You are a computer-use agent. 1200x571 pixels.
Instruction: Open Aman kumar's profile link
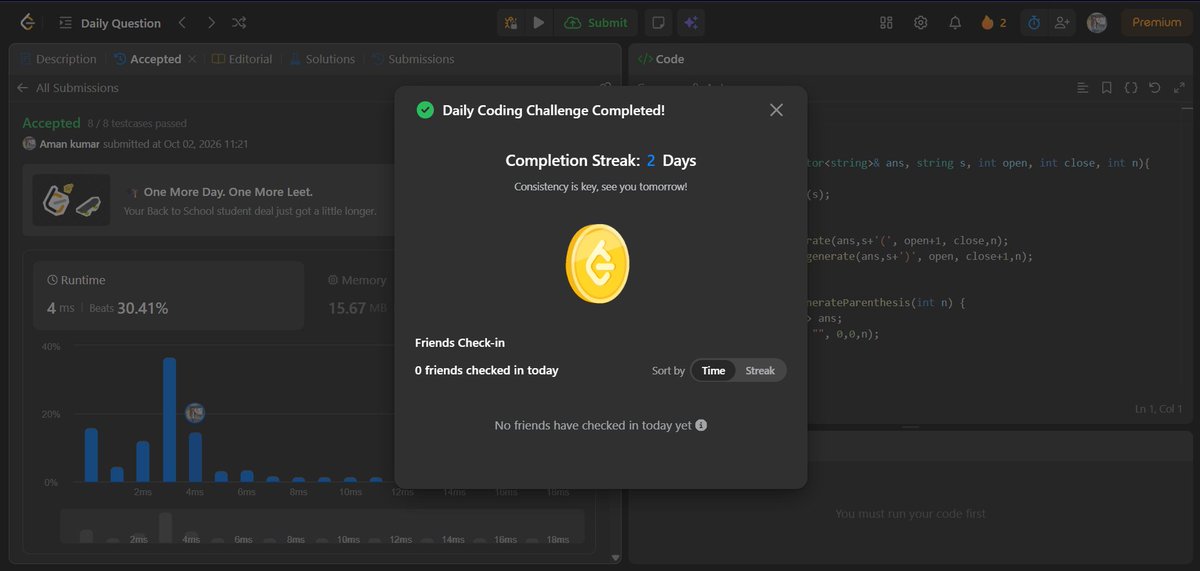pos(69,144)
